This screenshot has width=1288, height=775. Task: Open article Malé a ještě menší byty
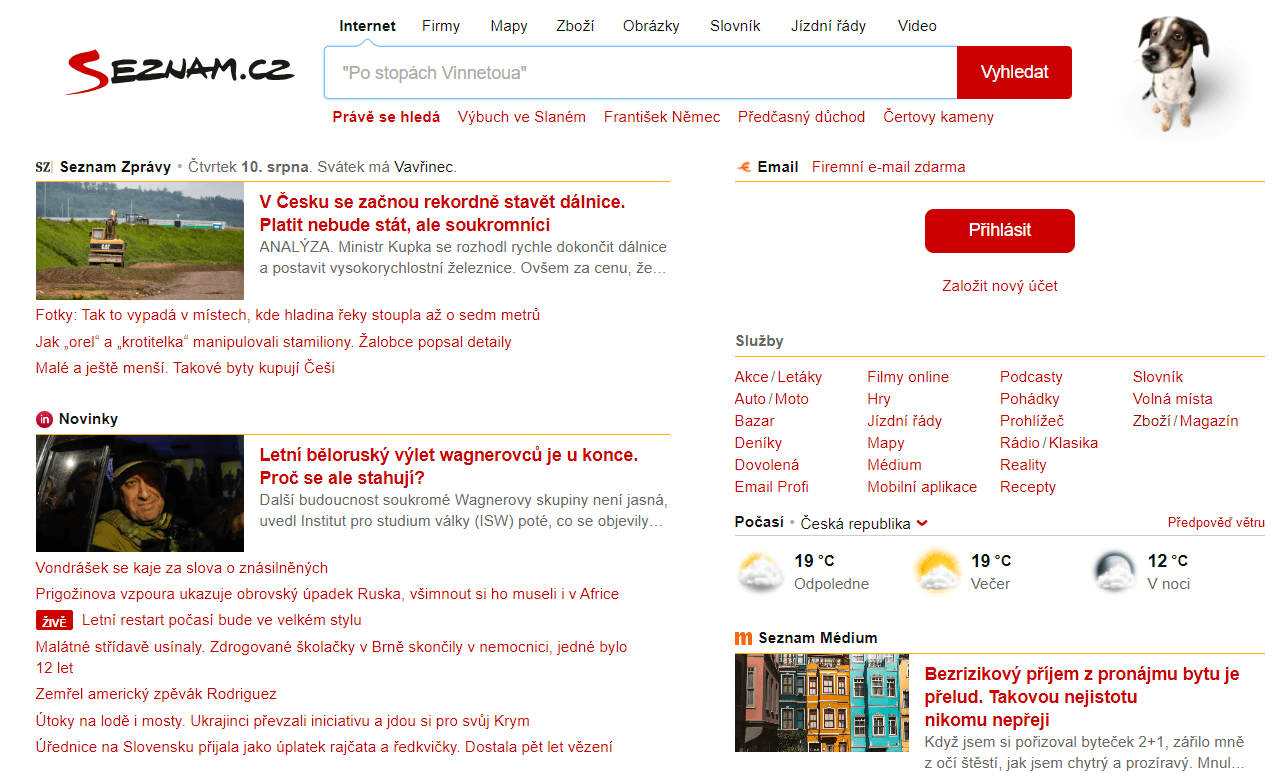(185, 368)
